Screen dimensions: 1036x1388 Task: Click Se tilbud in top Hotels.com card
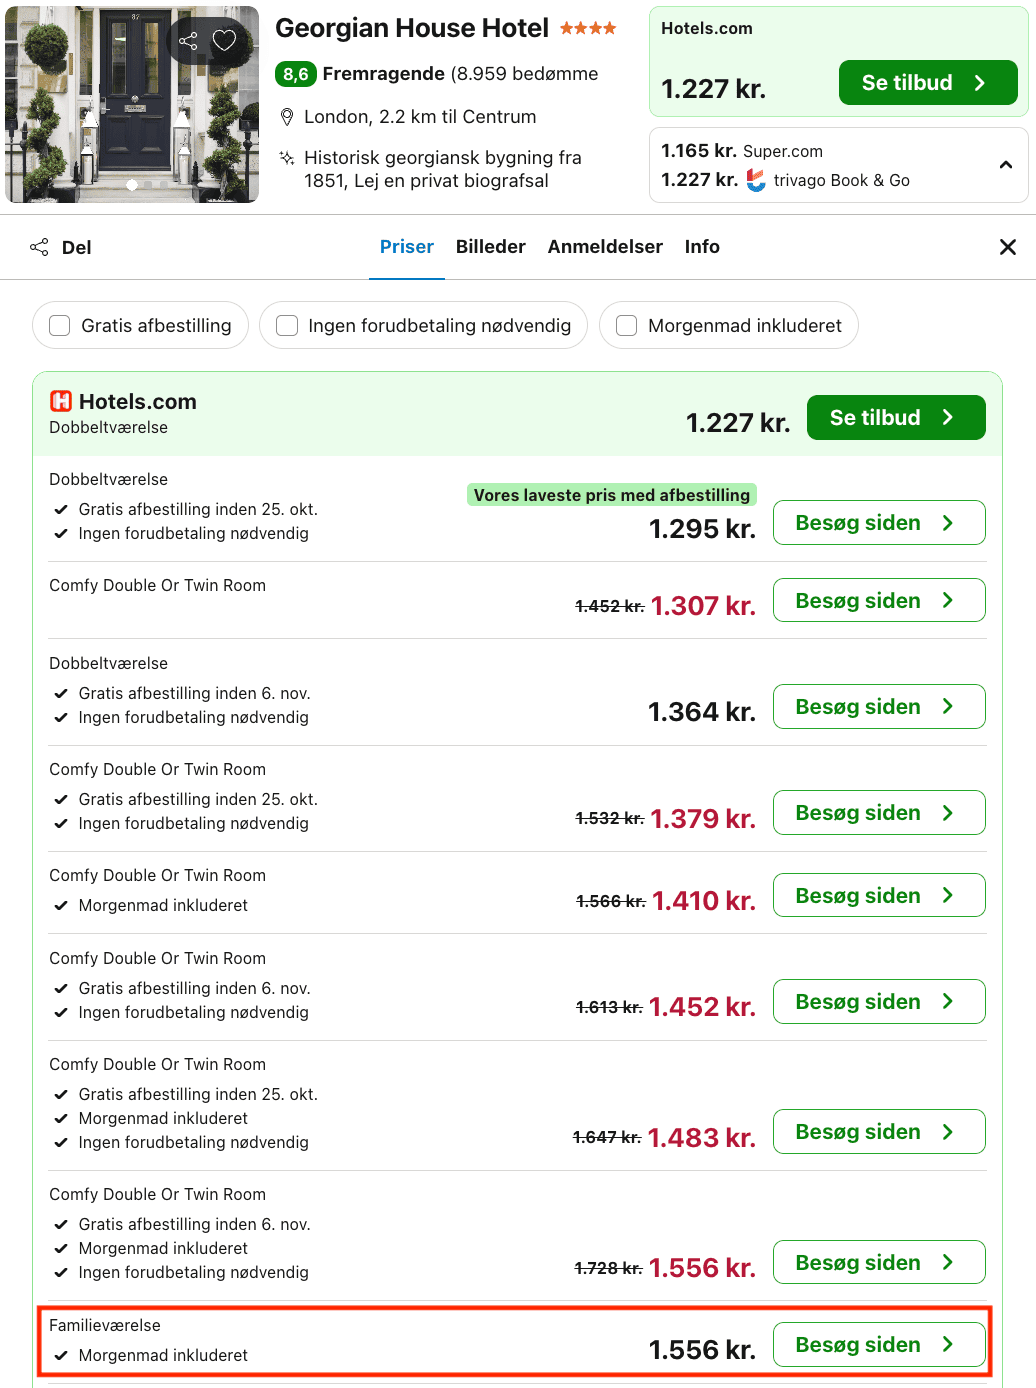coord(928,83)
